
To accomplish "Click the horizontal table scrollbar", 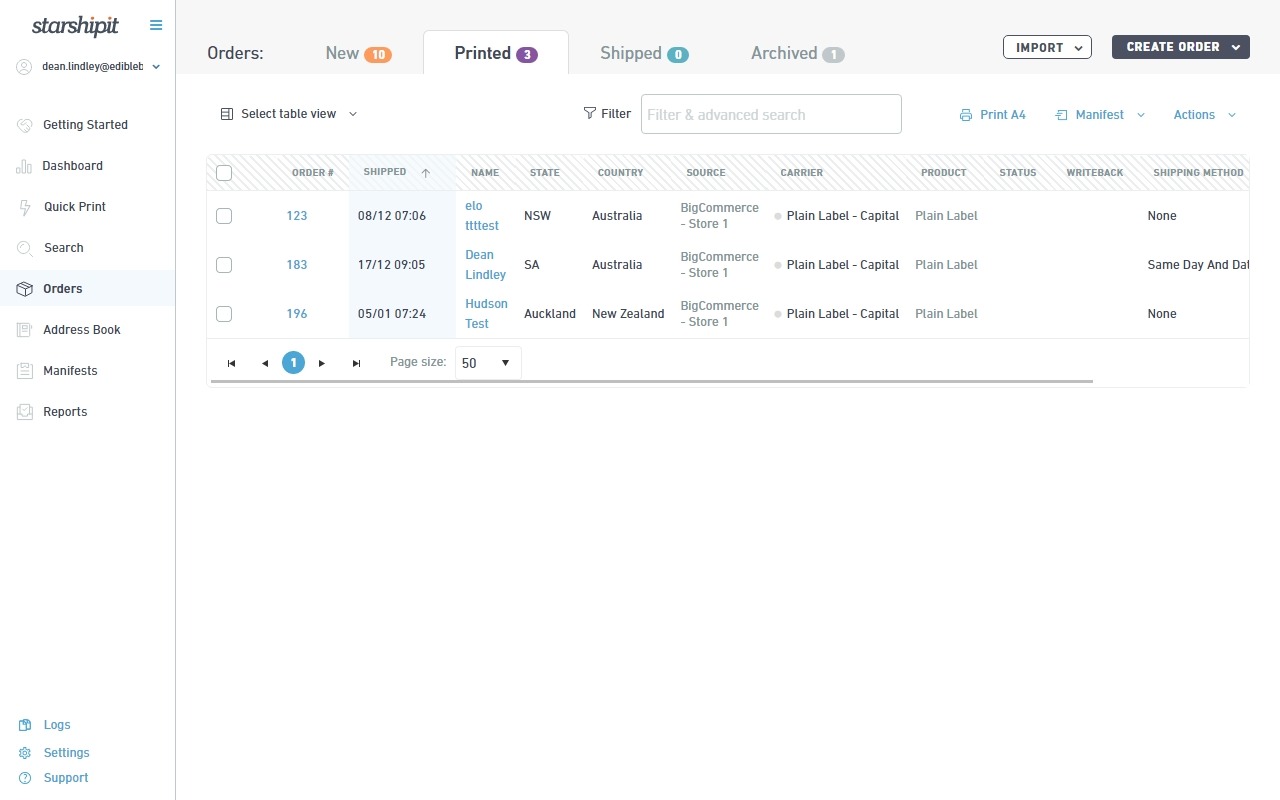I will pos(650,381).
